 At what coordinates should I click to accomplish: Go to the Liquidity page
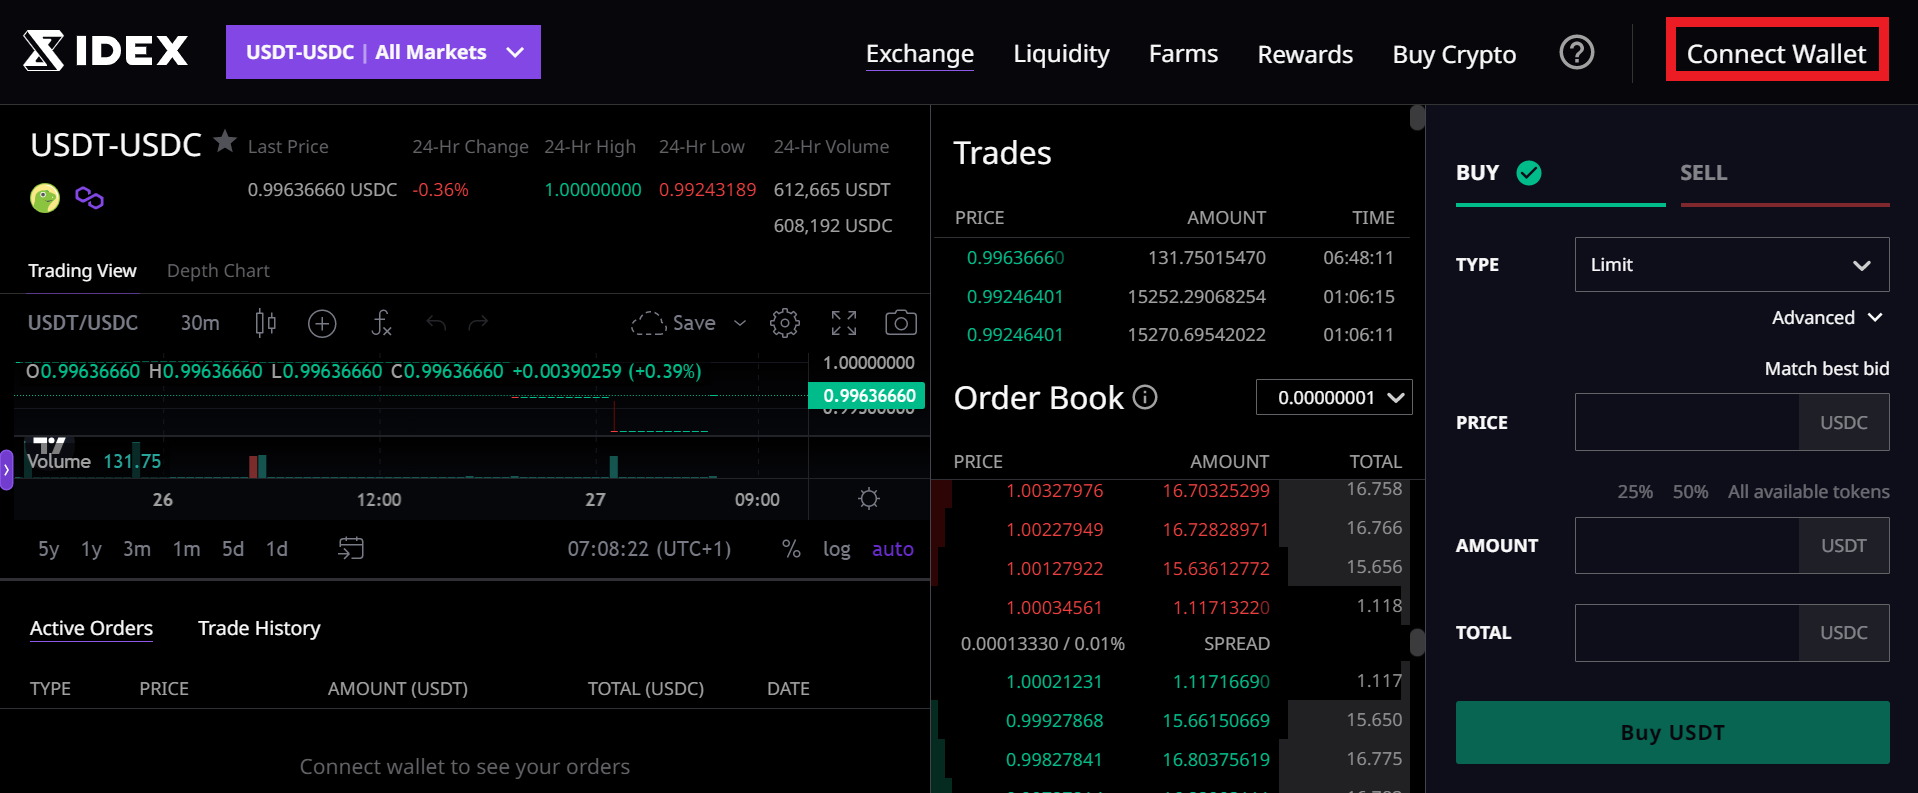tap(1061, 54)
